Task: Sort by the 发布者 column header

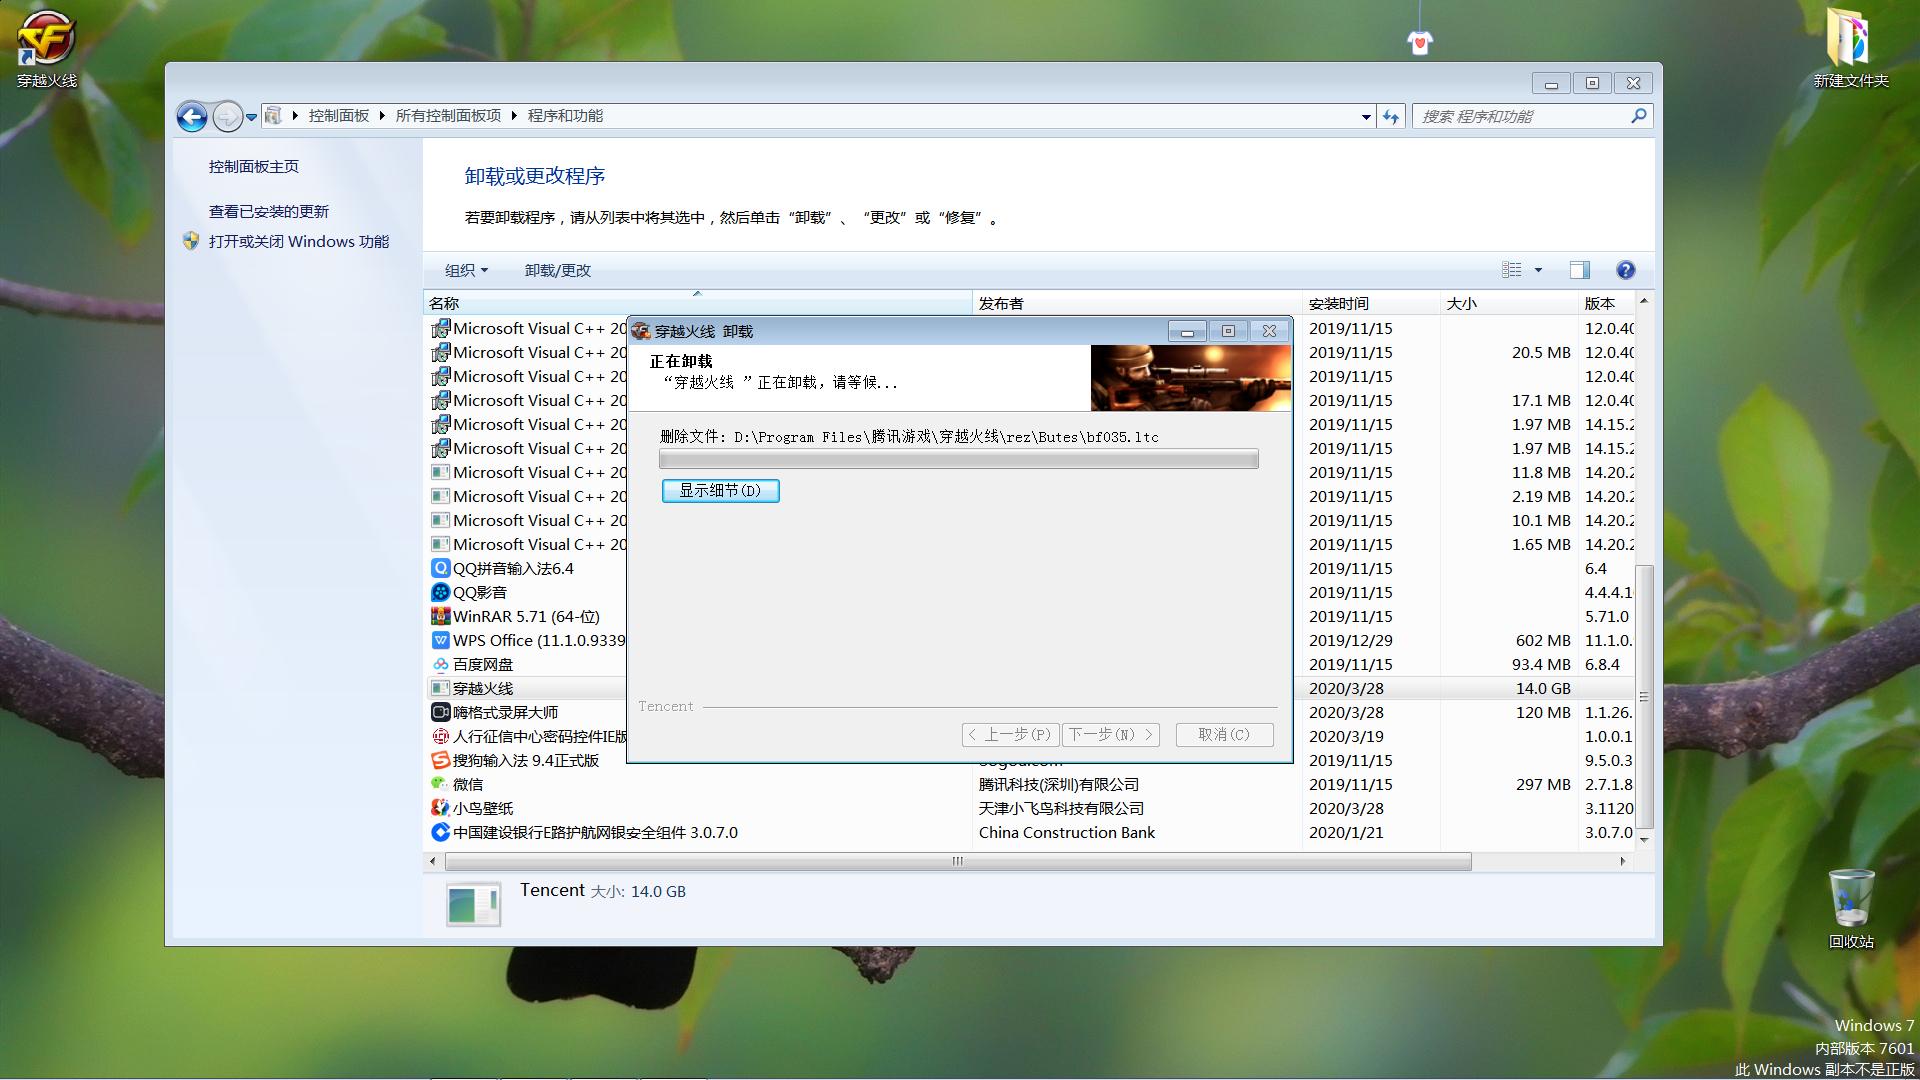Action: tap(1137, 303)
